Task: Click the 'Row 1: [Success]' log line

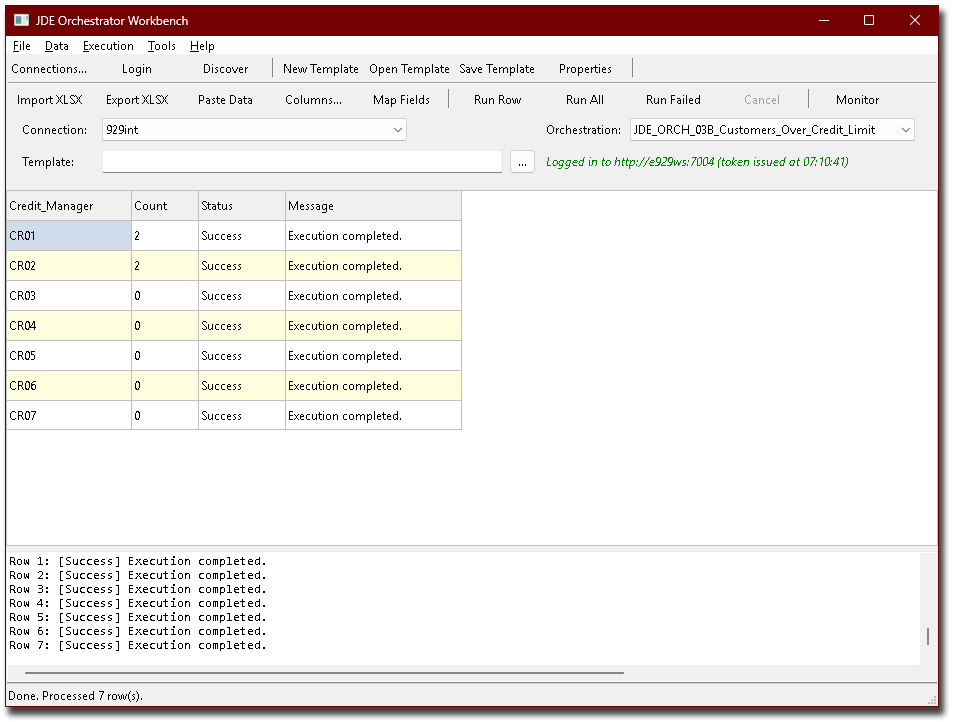Action: click(138, 561)
